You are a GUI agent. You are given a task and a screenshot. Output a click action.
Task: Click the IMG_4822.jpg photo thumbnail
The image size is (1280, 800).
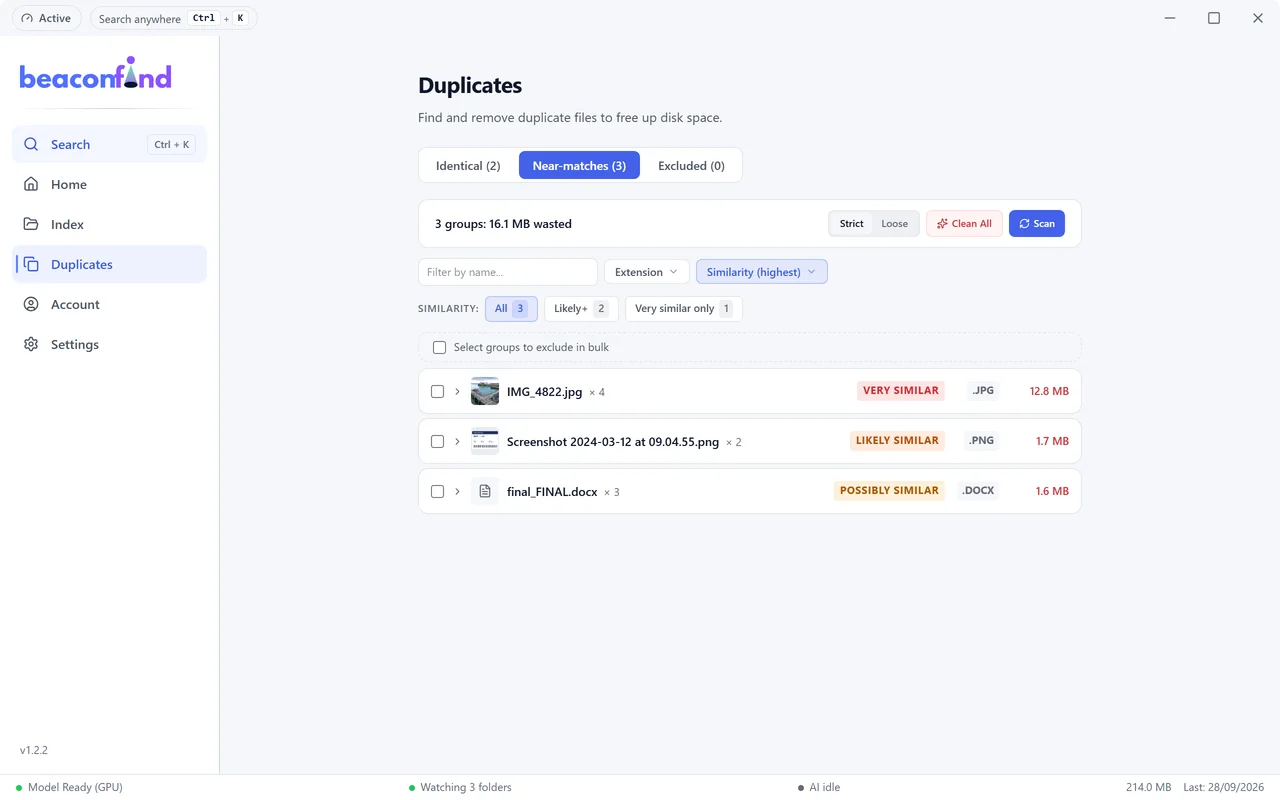485,391
